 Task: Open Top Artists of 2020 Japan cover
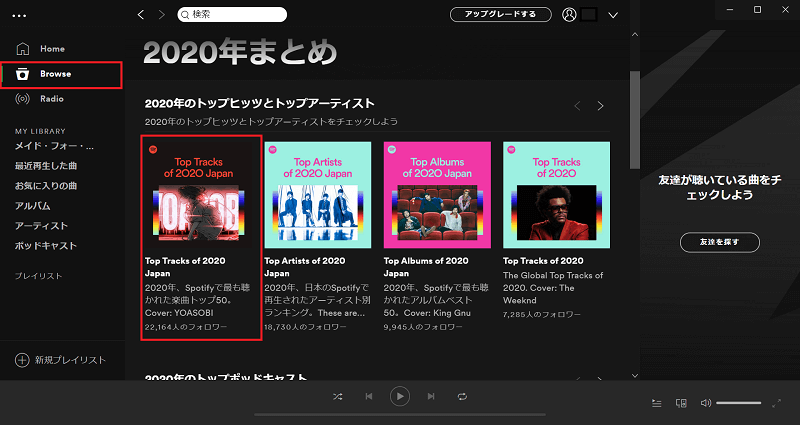click(x=318, y=195)
